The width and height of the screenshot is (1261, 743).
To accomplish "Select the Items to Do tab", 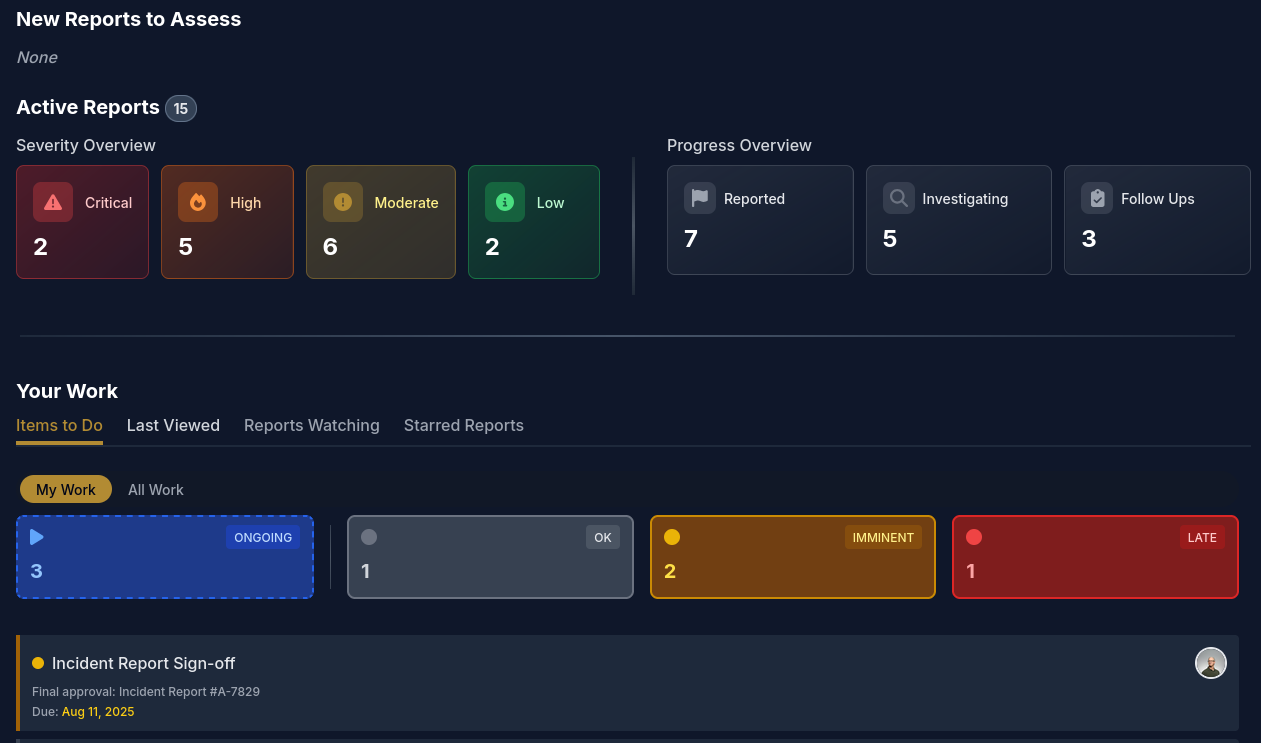I will [x=59, y=425].
